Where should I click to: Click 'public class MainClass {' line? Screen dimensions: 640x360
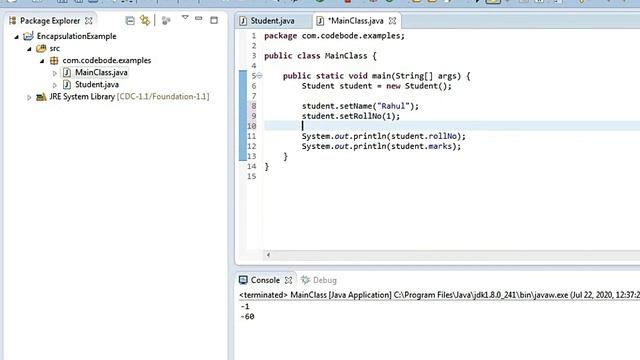[x=320, y=56]
